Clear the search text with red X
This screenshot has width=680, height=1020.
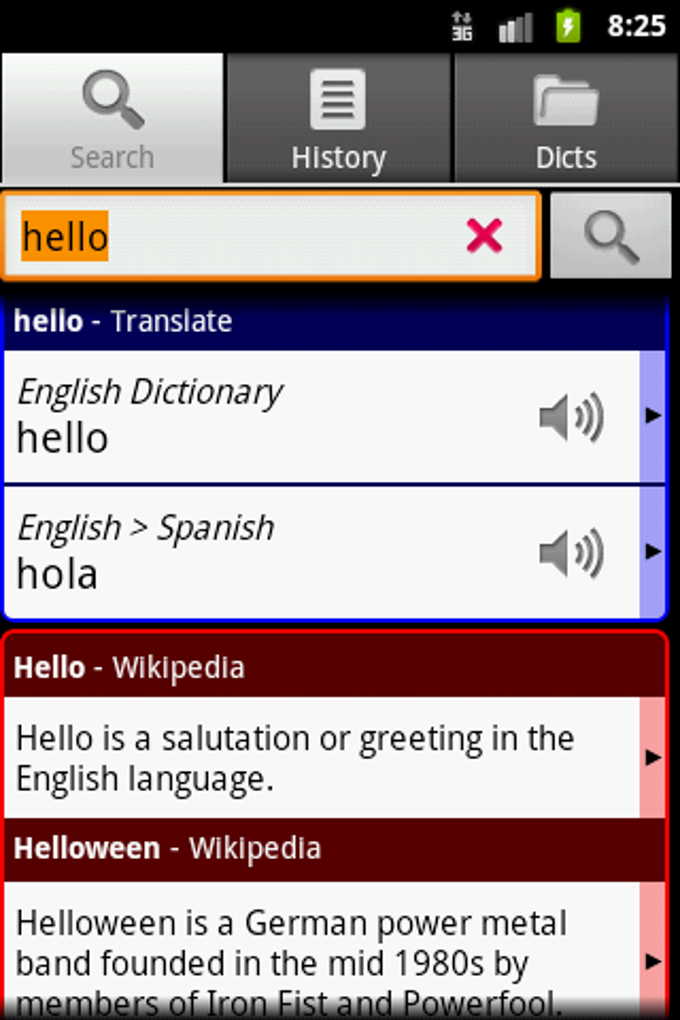(485, 235)
